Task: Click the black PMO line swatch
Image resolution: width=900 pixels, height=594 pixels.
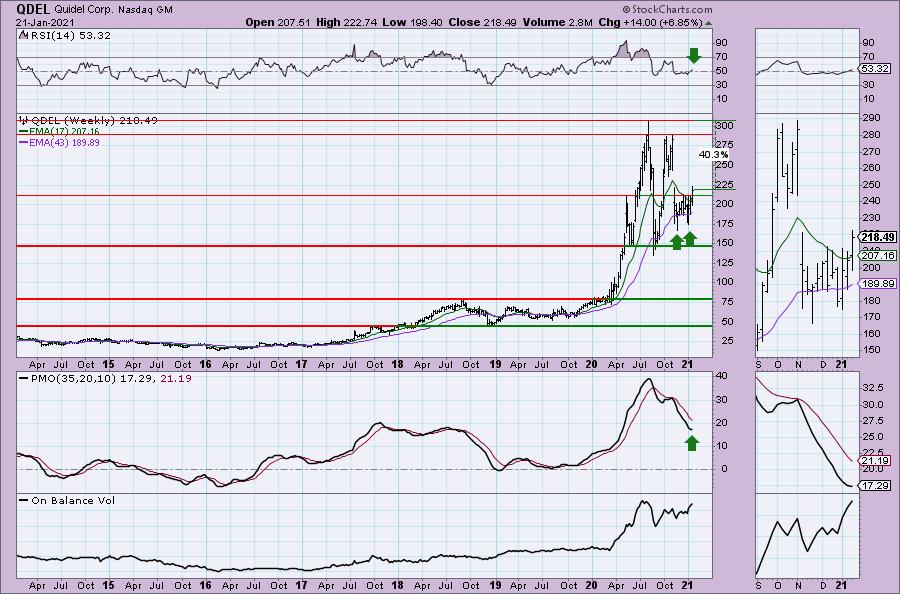Action: (24, 379)
